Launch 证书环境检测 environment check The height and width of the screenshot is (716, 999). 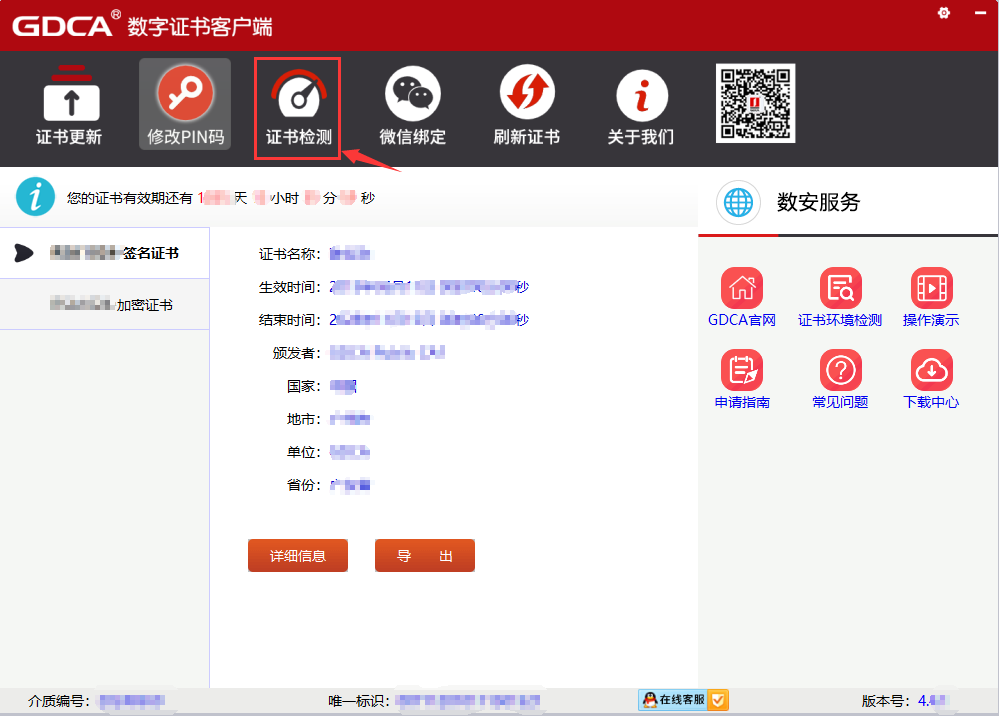click(840, 289)
